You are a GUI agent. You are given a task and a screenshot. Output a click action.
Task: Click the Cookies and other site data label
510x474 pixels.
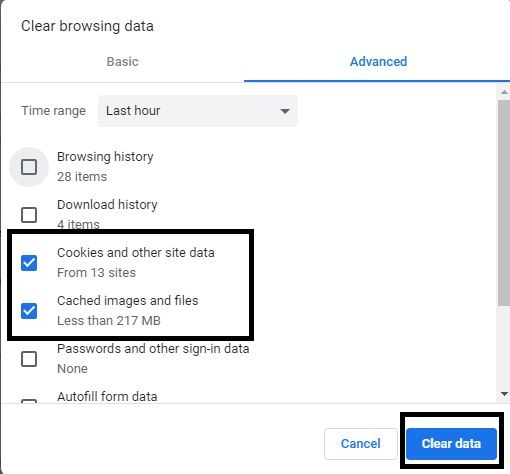[136, 253]
